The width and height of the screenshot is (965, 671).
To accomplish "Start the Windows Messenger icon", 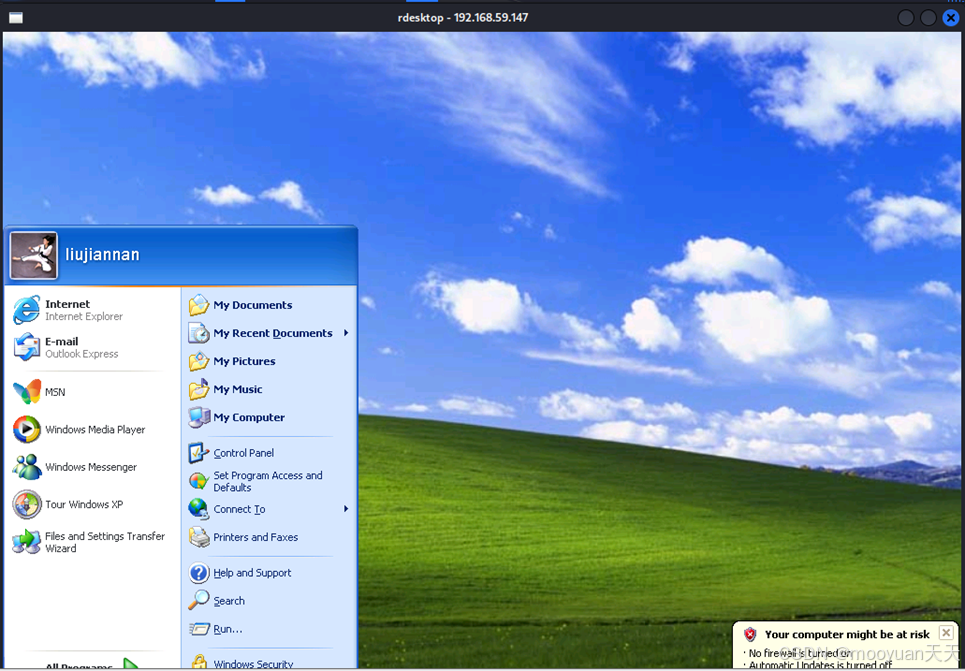I will point(26,467).
